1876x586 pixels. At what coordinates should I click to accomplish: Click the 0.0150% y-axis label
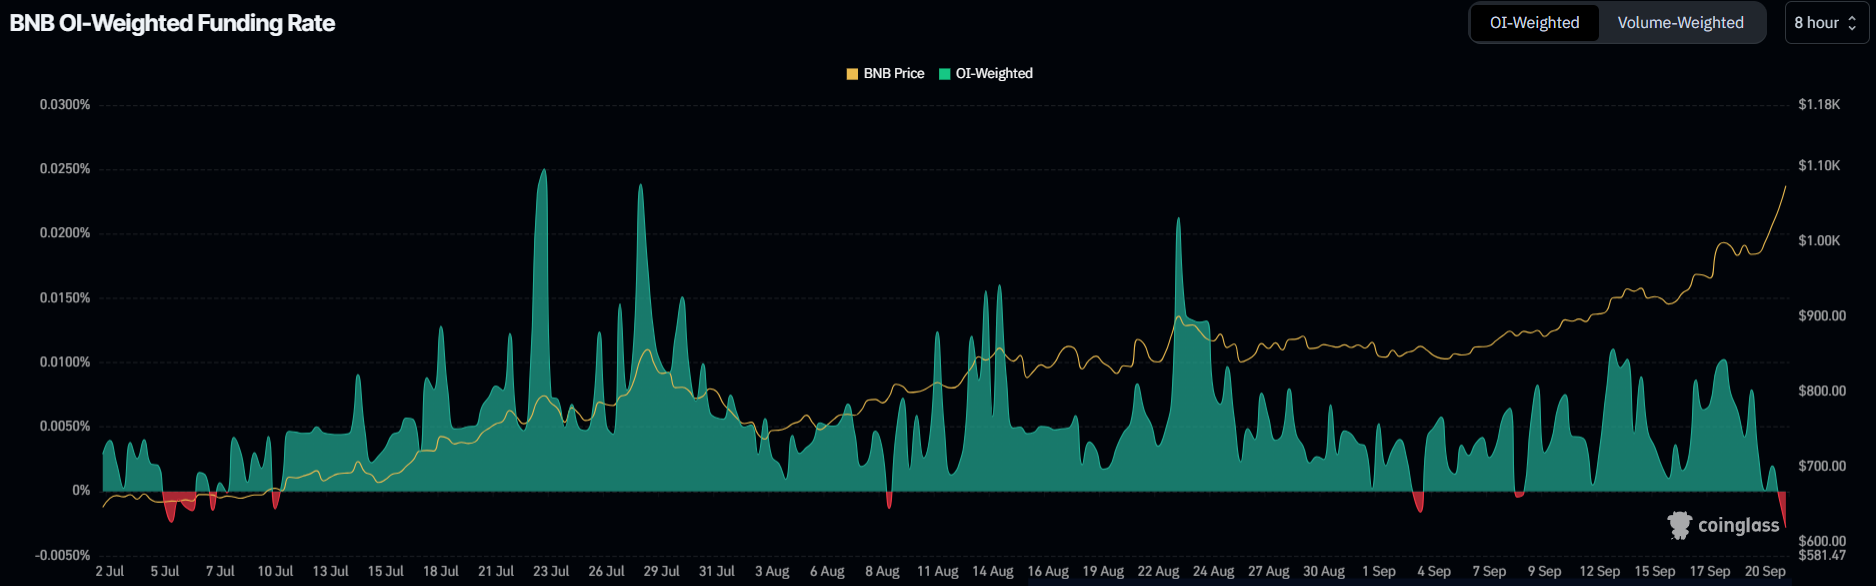[65, 298]
